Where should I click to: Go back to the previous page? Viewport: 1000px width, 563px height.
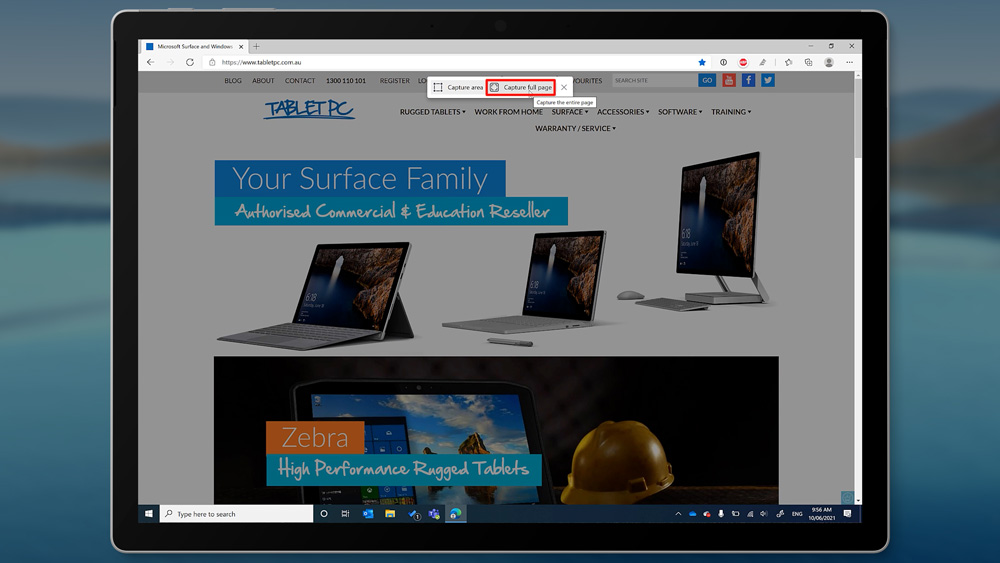click(x=151, y=62)
